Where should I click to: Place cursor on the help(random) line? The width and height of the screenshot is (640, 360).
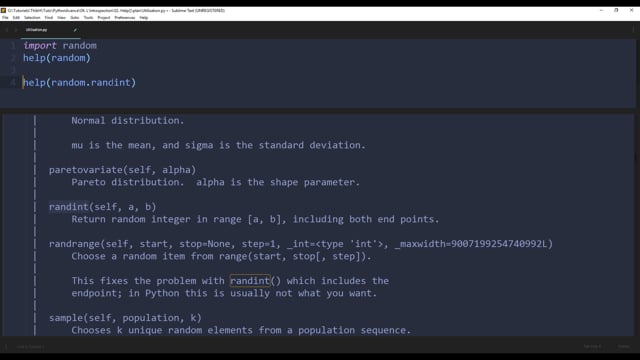pos(57,58)
